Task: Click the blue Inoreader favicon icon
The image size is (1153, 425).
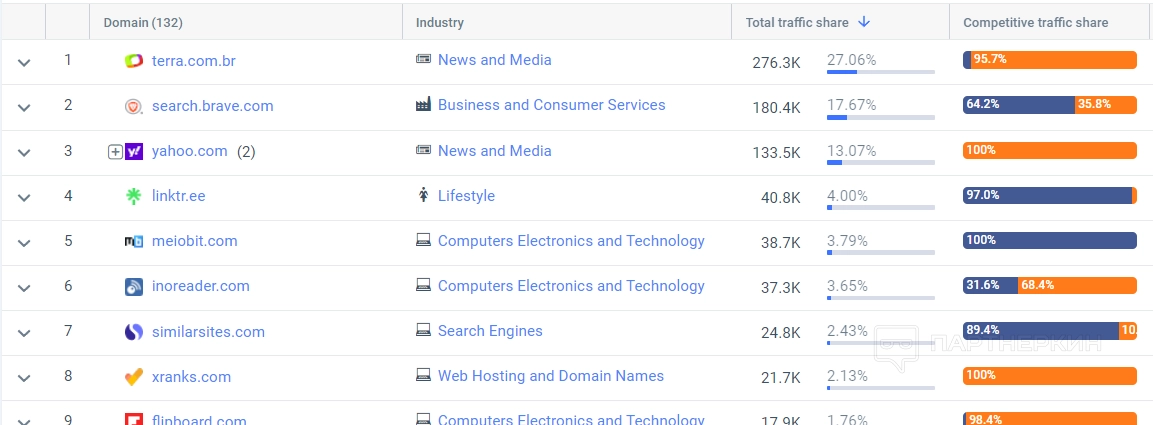Action: pyautogui.click(x=134, y=287)
